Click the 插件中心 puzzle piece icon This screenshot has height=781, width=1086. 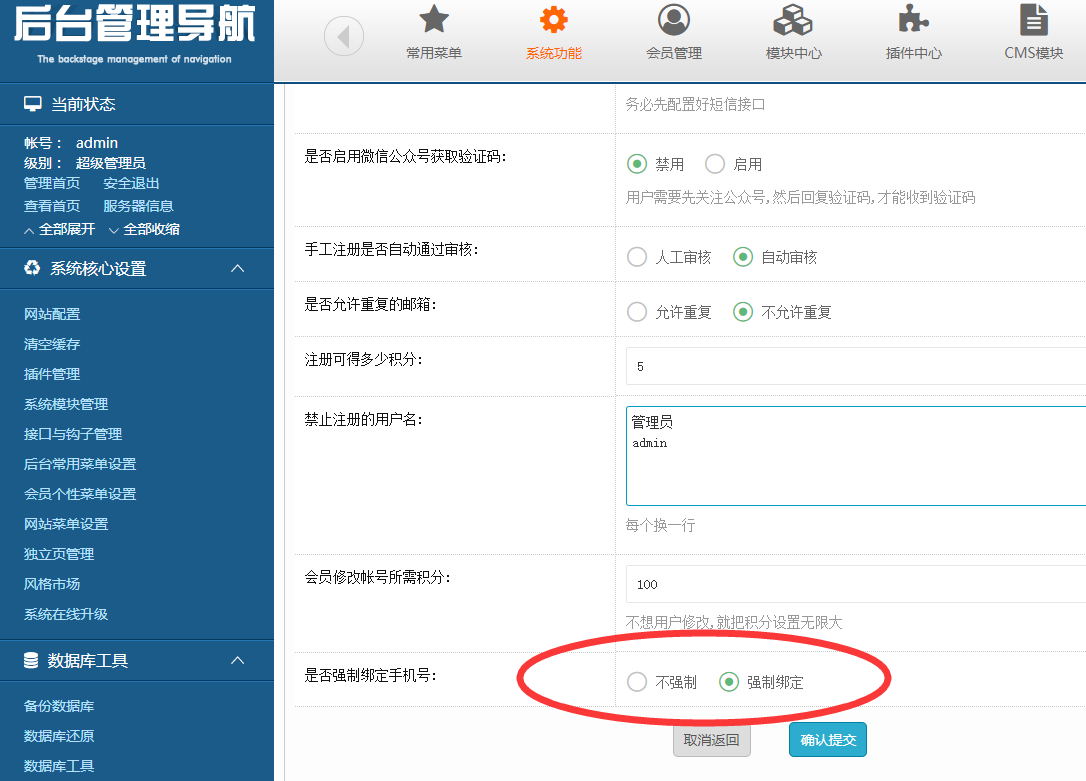(x=913, y=20)
